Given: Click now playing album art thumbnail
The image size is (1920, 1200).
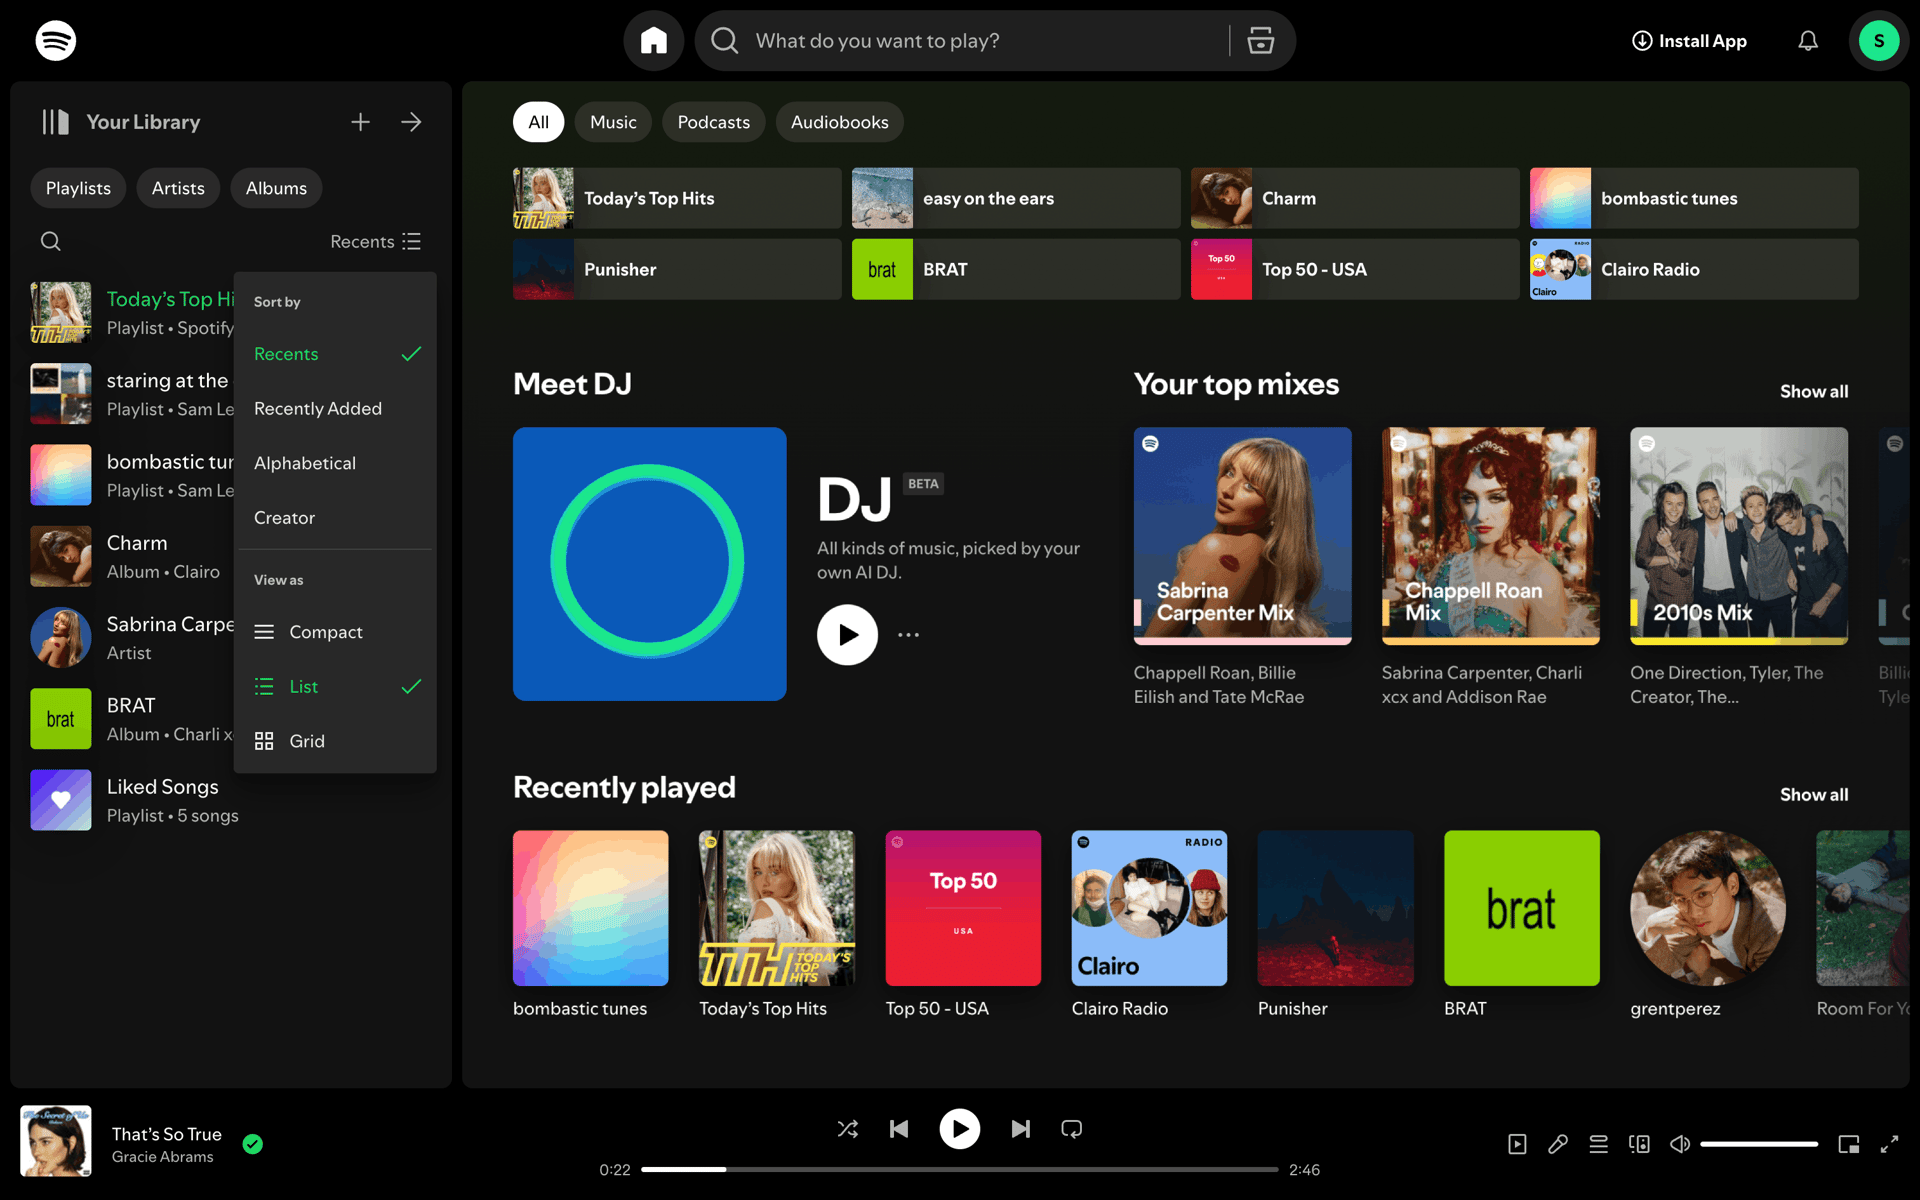Looking at the screenshot, I should click(x=56, y=1141).
